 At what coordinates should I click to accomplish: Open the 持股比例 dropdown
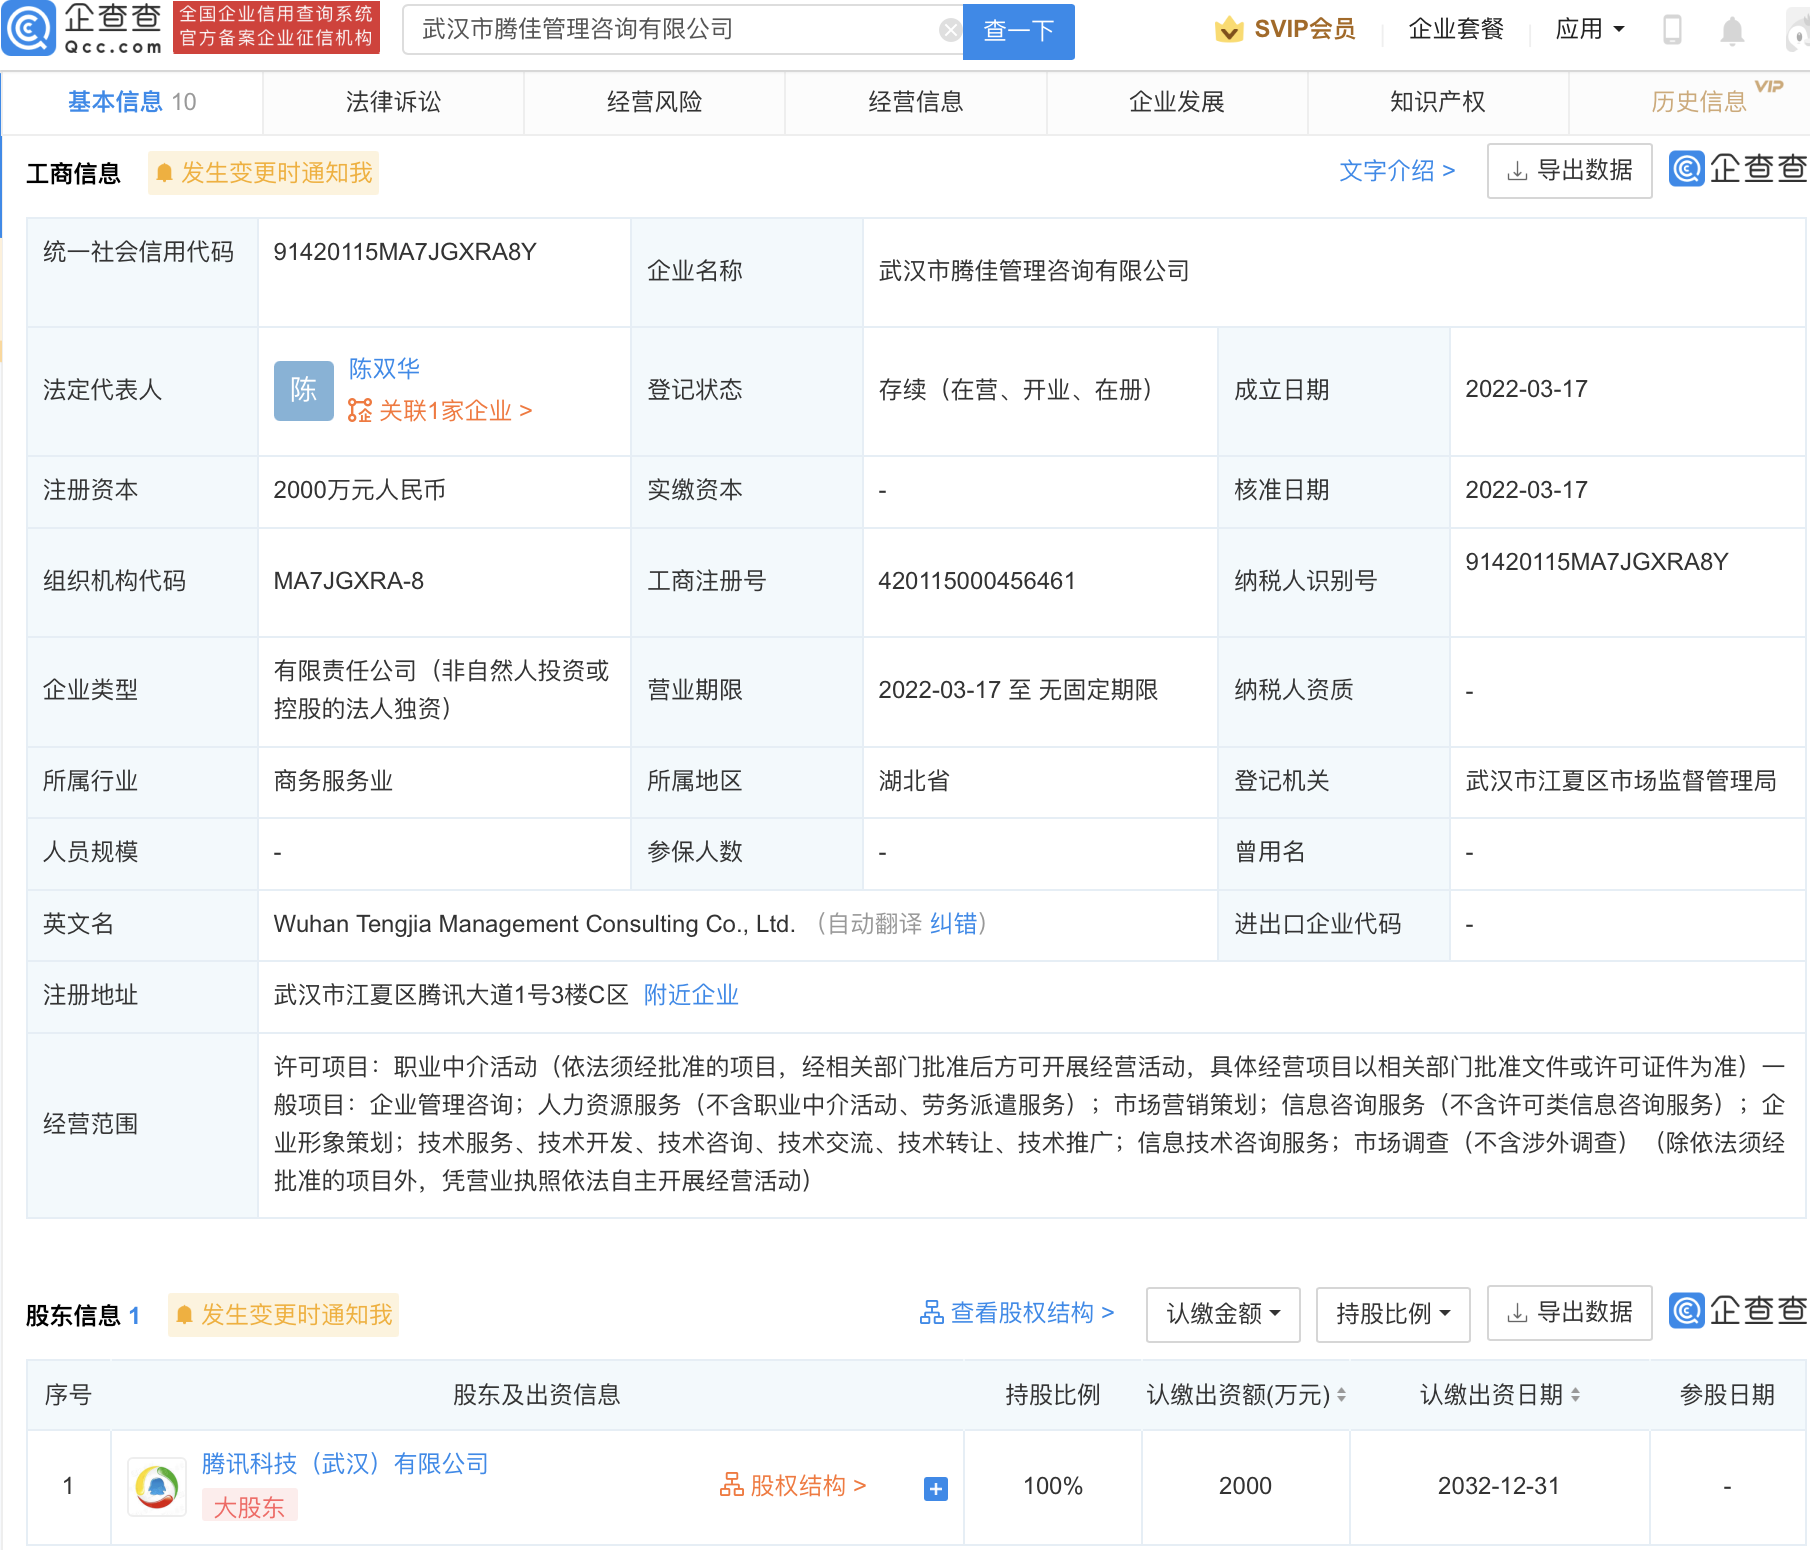1392,1313
